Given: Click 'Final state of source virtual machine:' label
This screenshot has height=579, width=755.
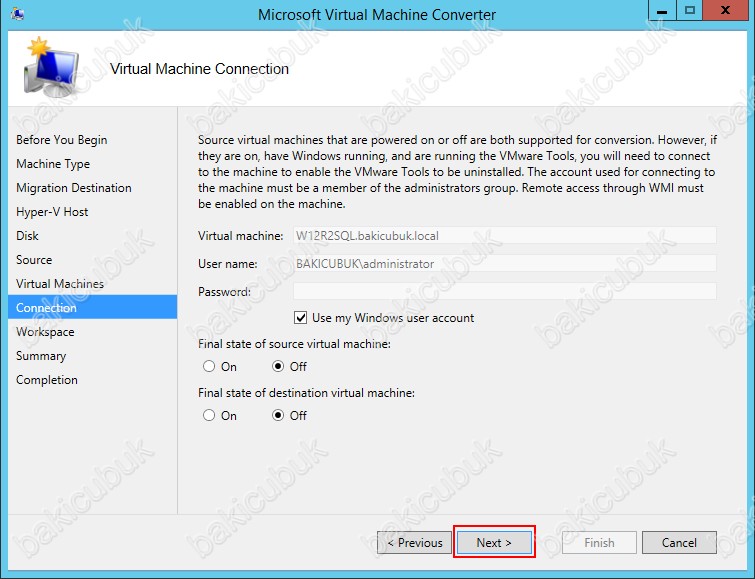Looking at the screenshot, I should point(294,344).
